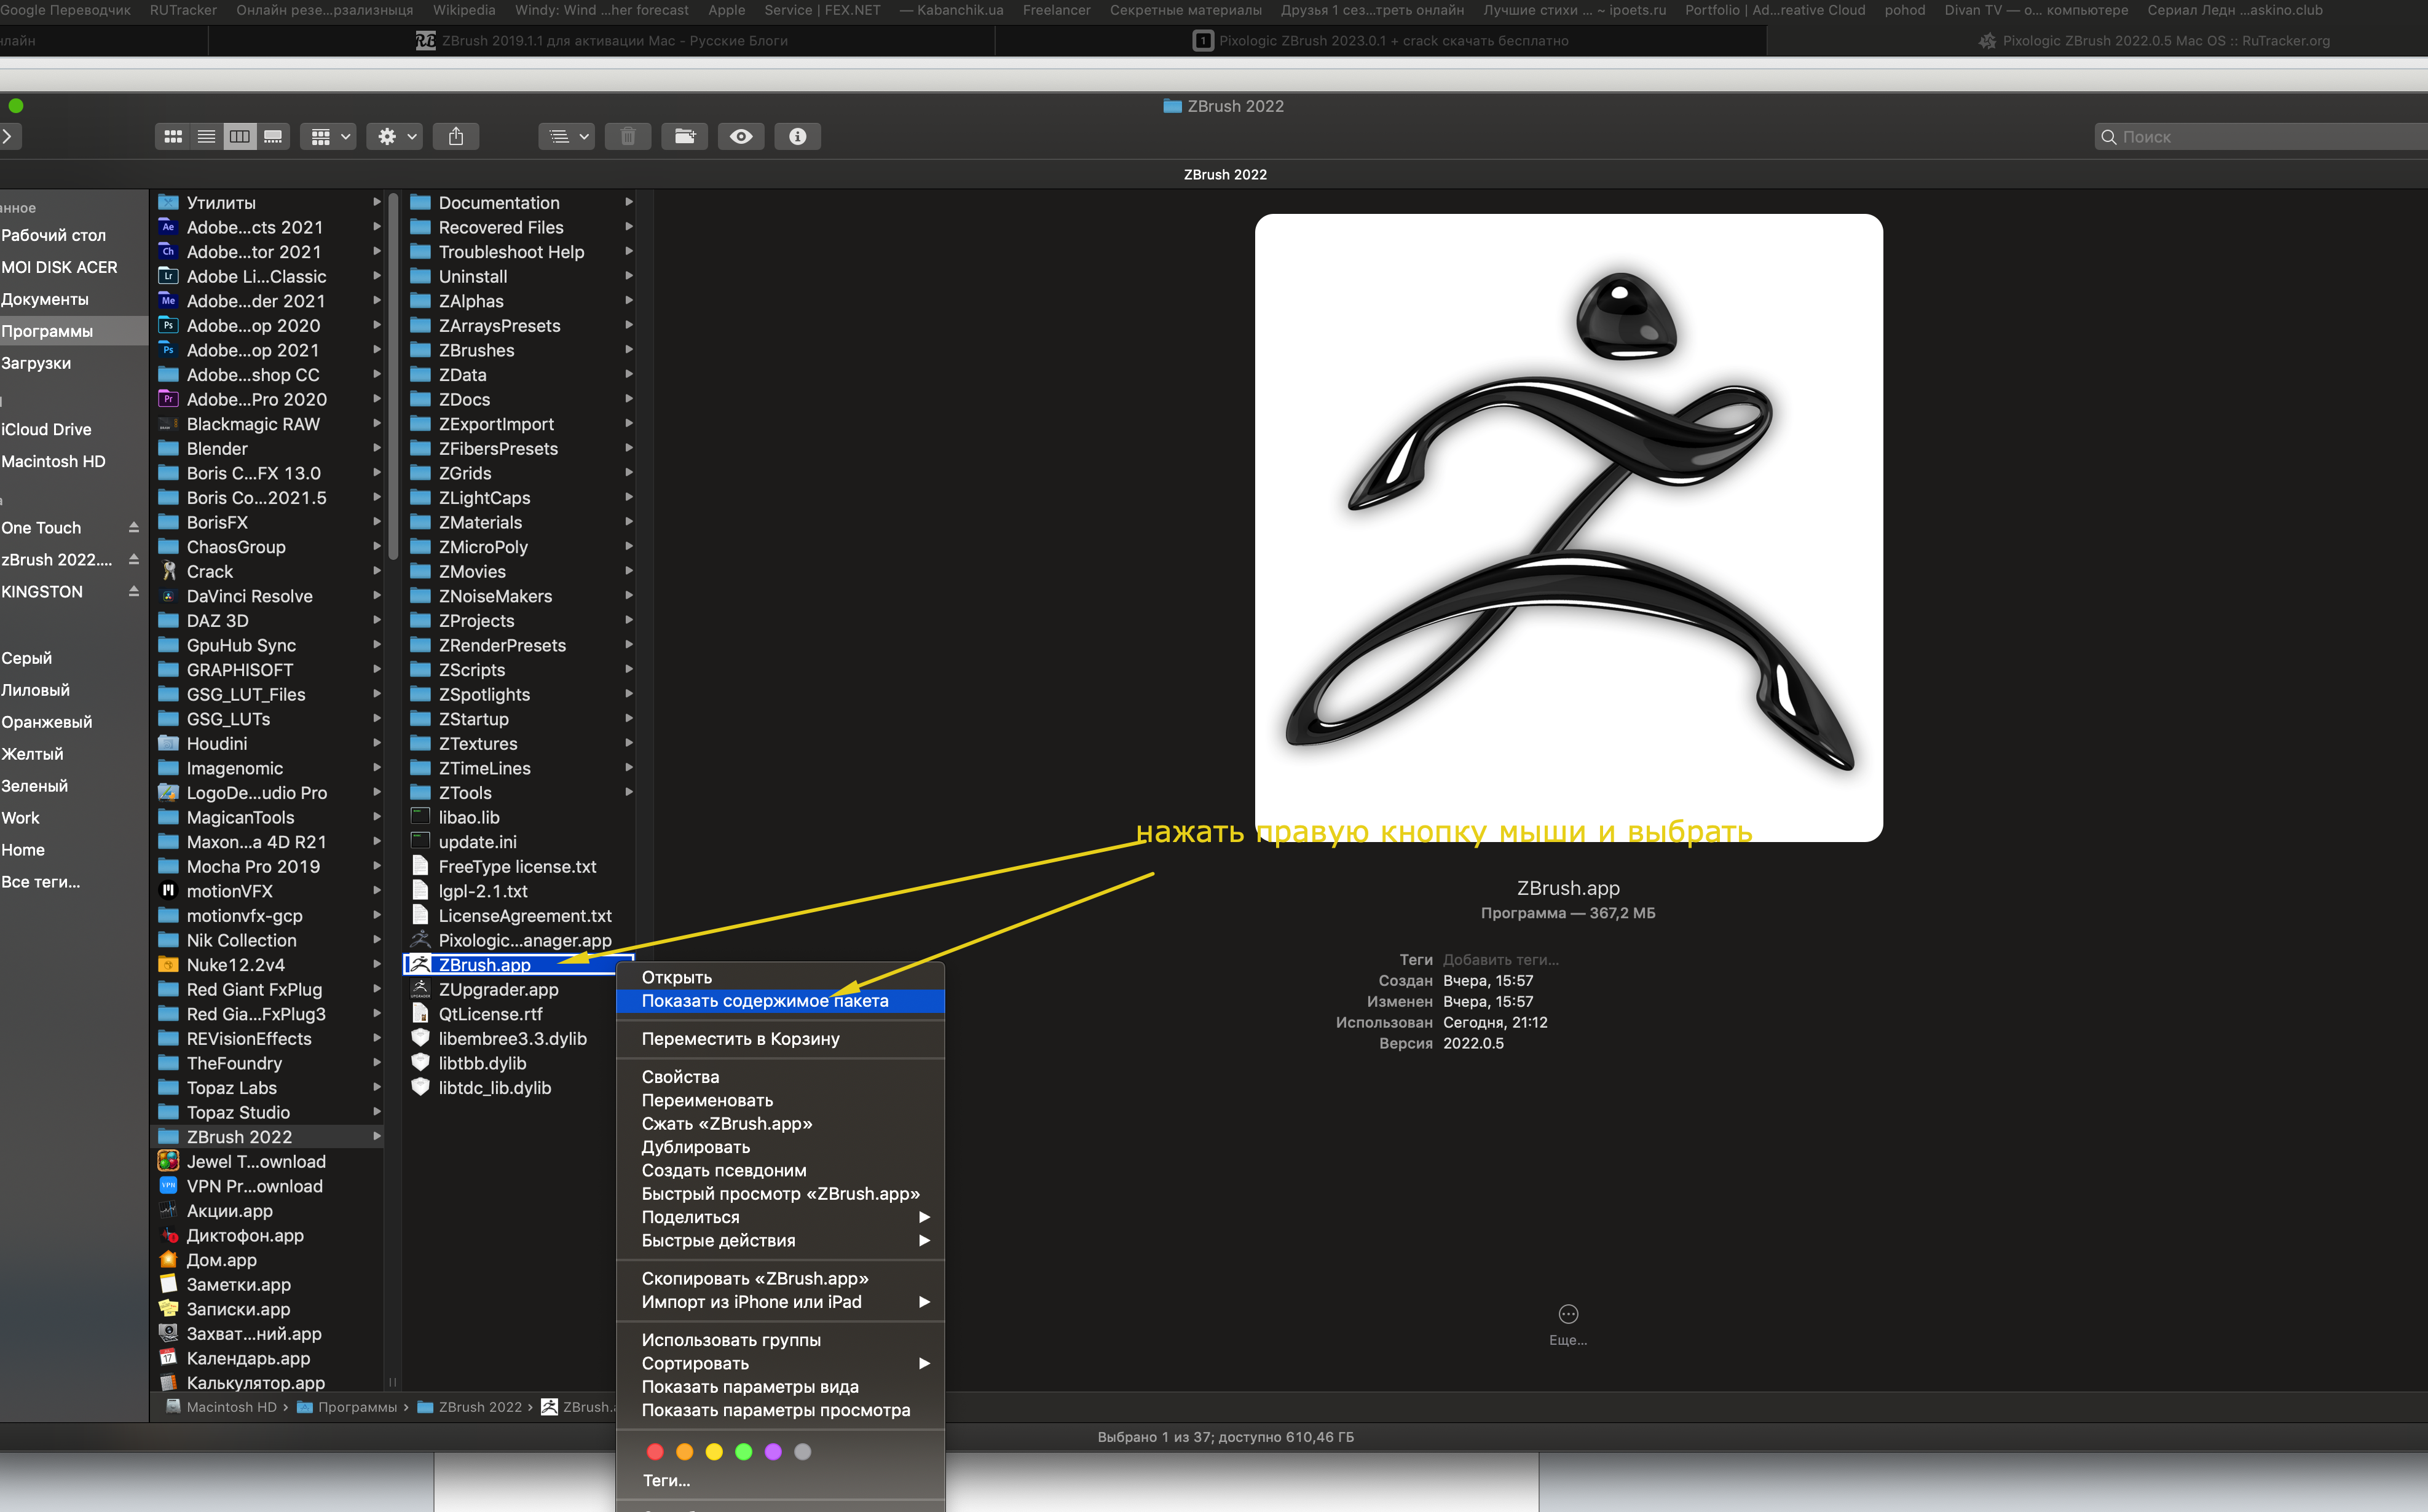
Task: Expand the ZTools folder arrow
Action: [629, 792]
